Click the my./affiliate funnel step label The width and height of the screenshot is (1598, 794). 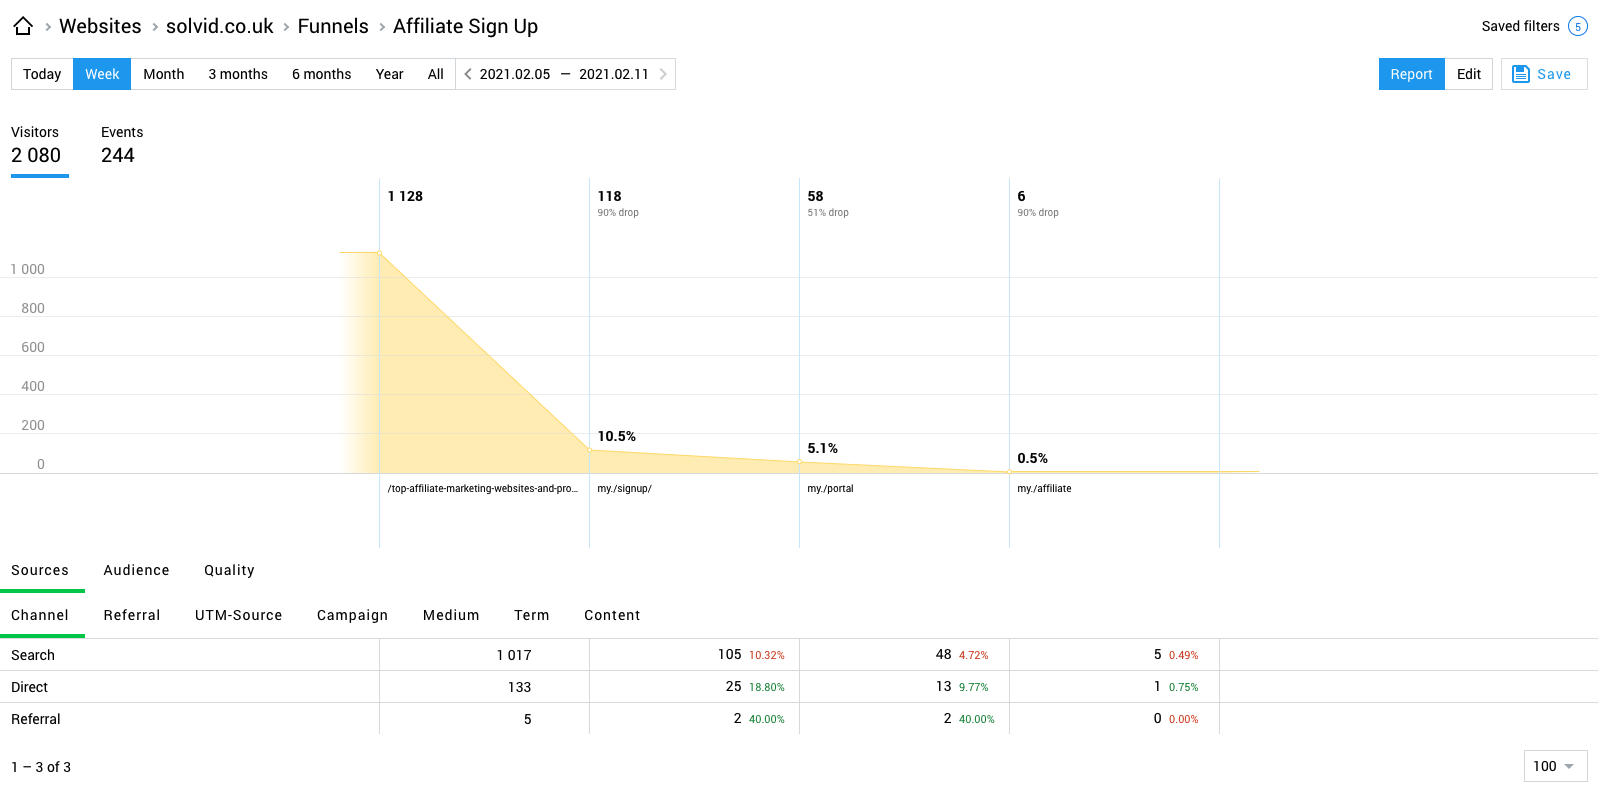[x=1044, y=489]
